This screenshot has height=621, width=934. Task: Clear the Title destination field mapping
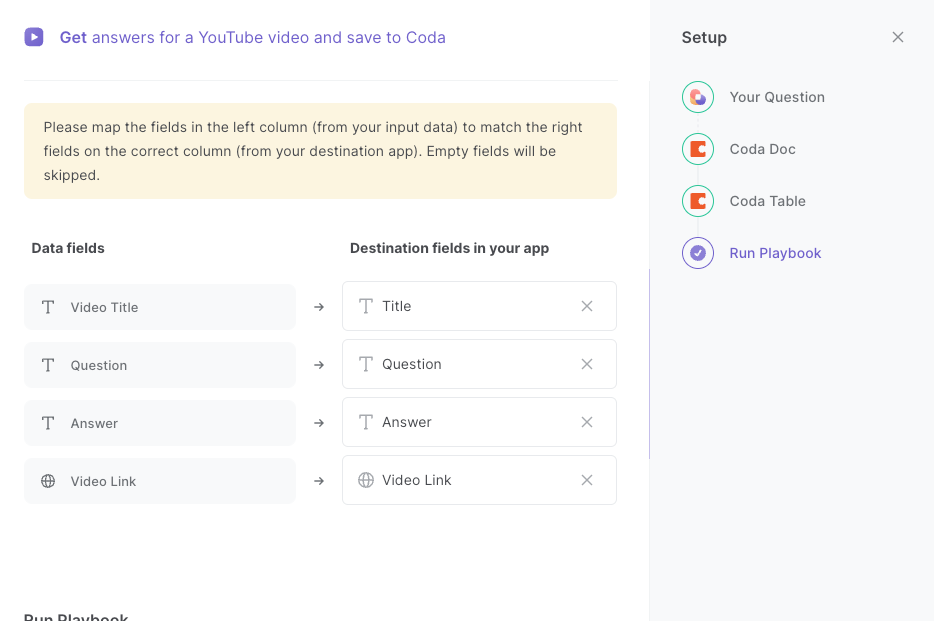587,306
